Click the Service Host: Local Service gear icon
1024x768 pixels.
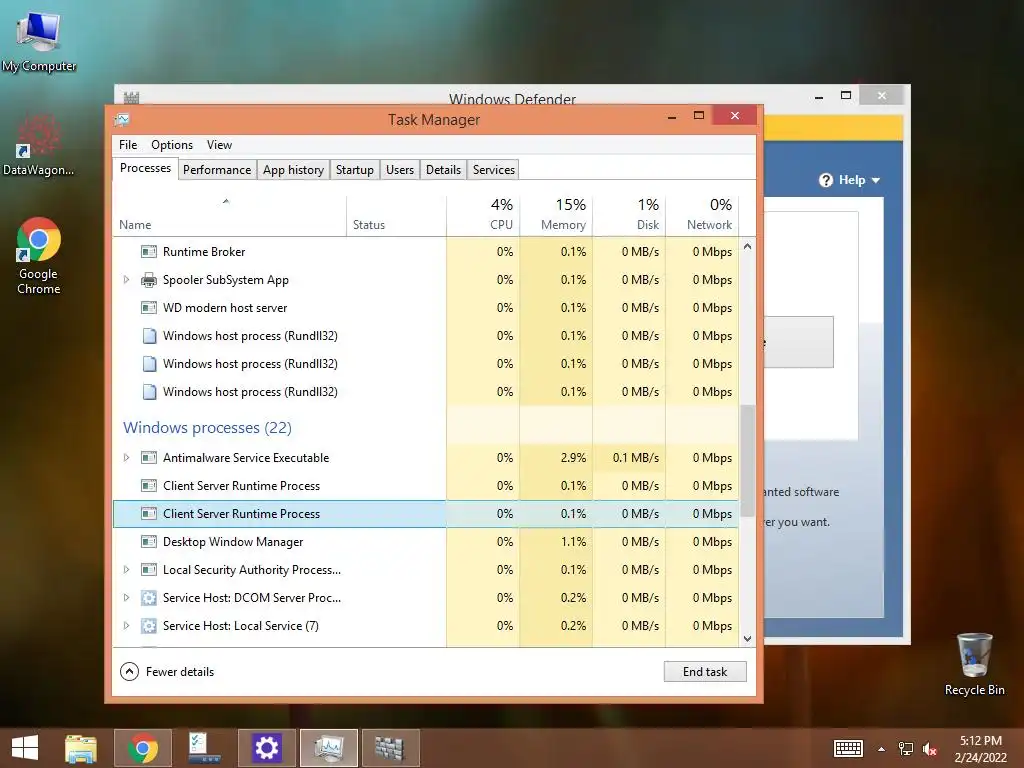pos(149,626)
